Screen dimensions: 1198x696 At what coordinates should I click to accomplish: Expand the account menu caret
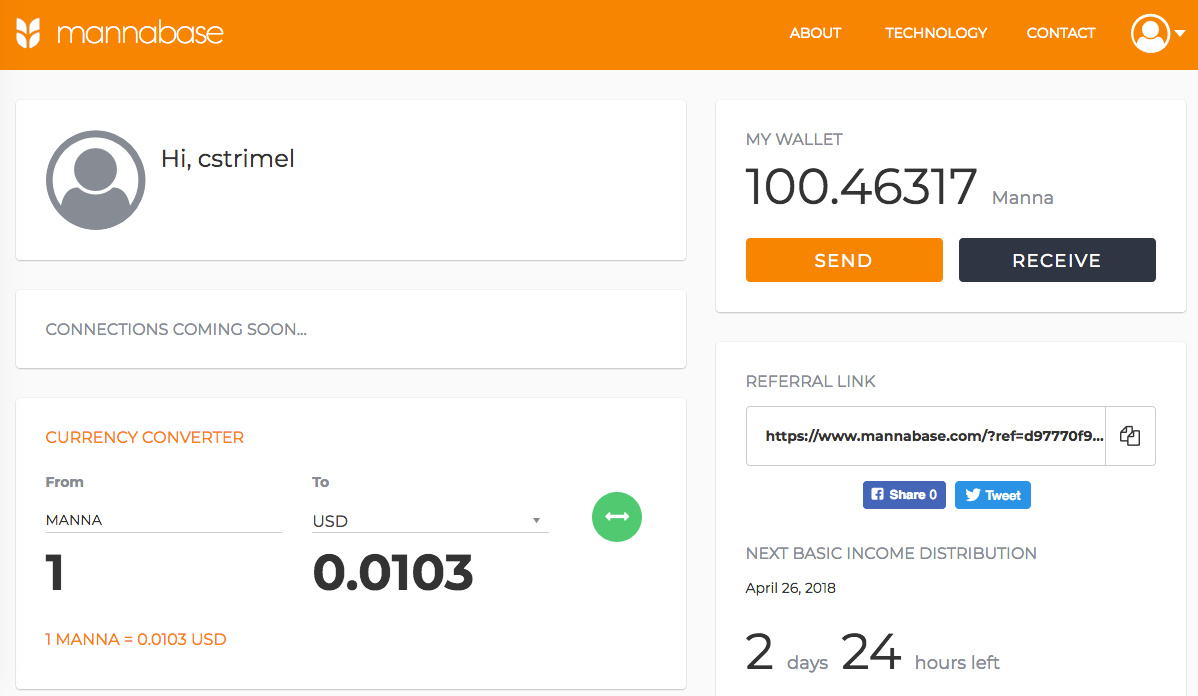click(x=1180, y=33)
